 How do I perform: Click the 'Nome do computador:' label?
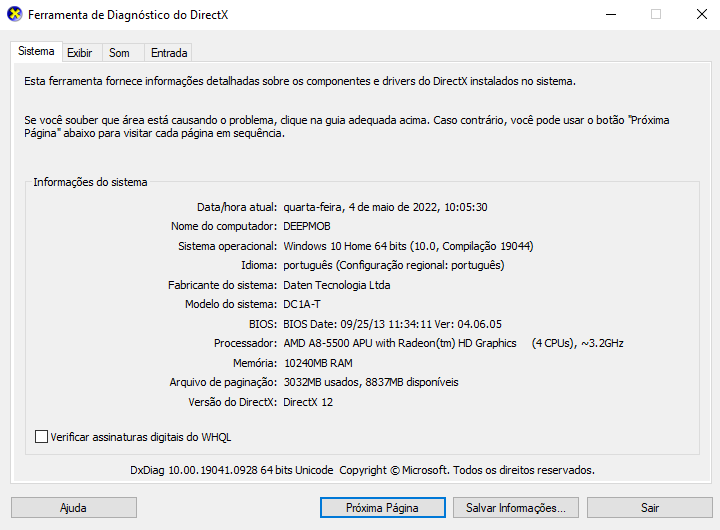(224, 226)
